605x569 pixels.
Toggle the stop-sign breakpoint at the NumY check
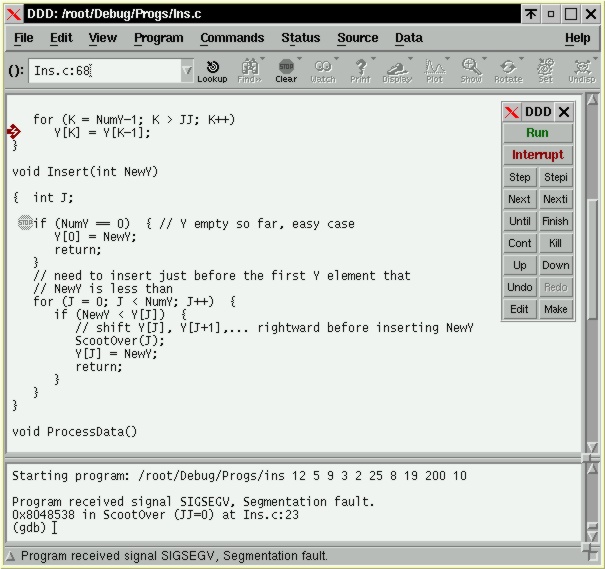(x=25, y=223)
